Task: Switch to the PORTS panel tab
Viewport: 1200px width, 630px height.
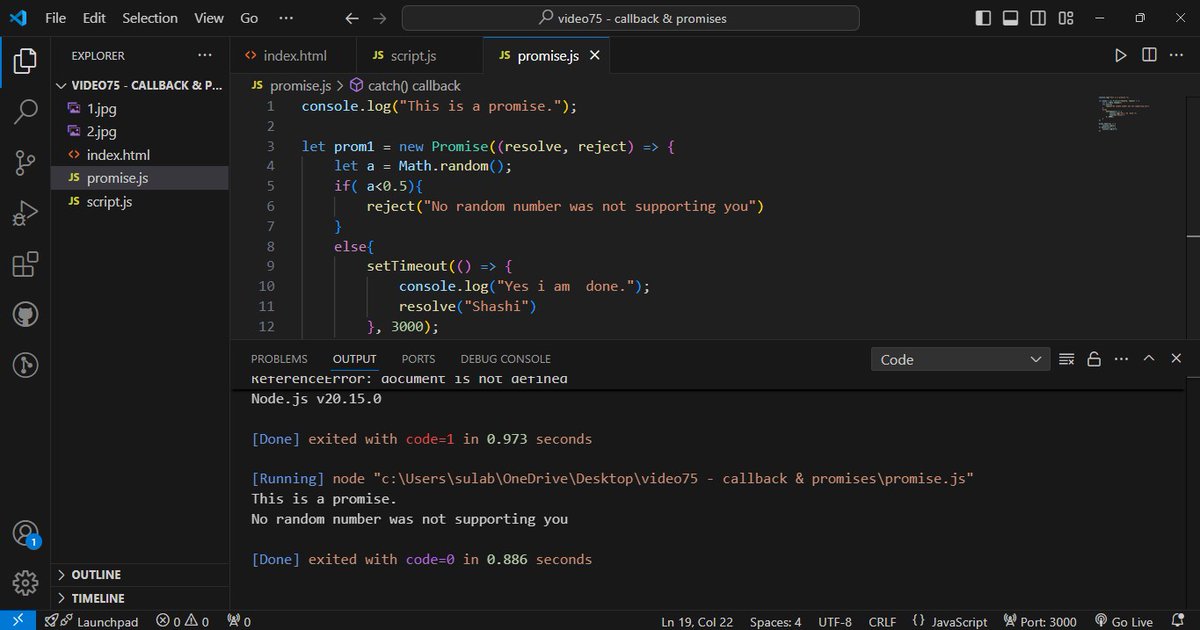Action: (x=418, y=359)
